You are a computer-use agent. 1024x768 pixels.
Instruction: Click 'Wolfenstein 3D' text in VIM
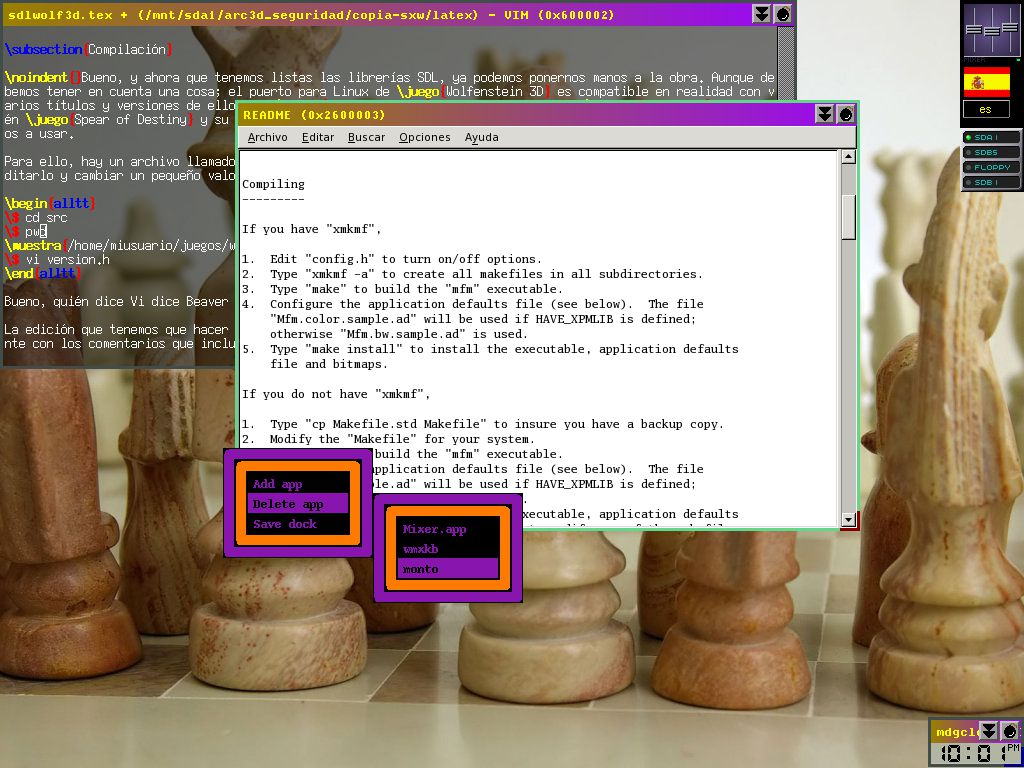494,92
